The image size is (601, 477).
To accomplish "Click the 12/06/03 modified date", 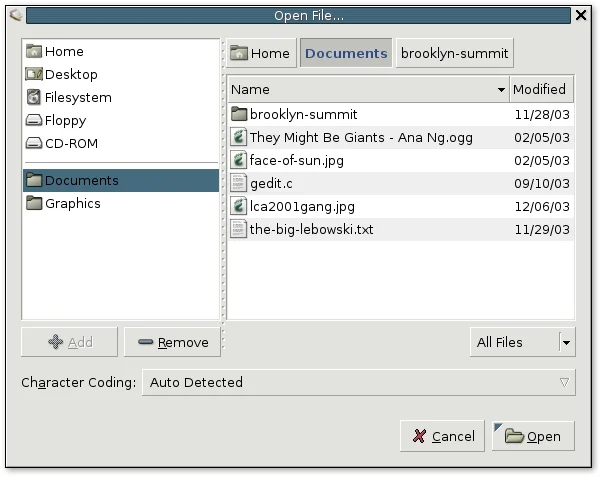I will tap(542, 207).
